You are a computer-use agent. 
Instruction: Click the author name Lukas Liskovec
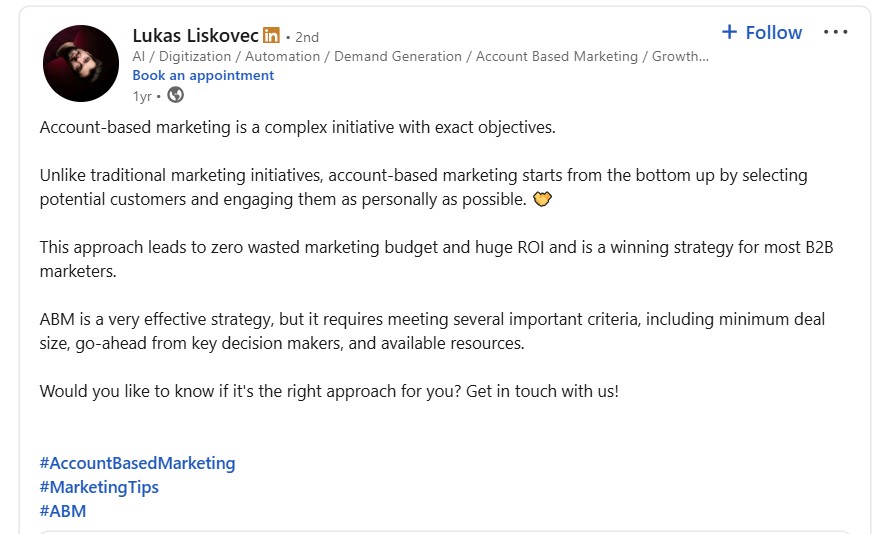click(195, 36)
